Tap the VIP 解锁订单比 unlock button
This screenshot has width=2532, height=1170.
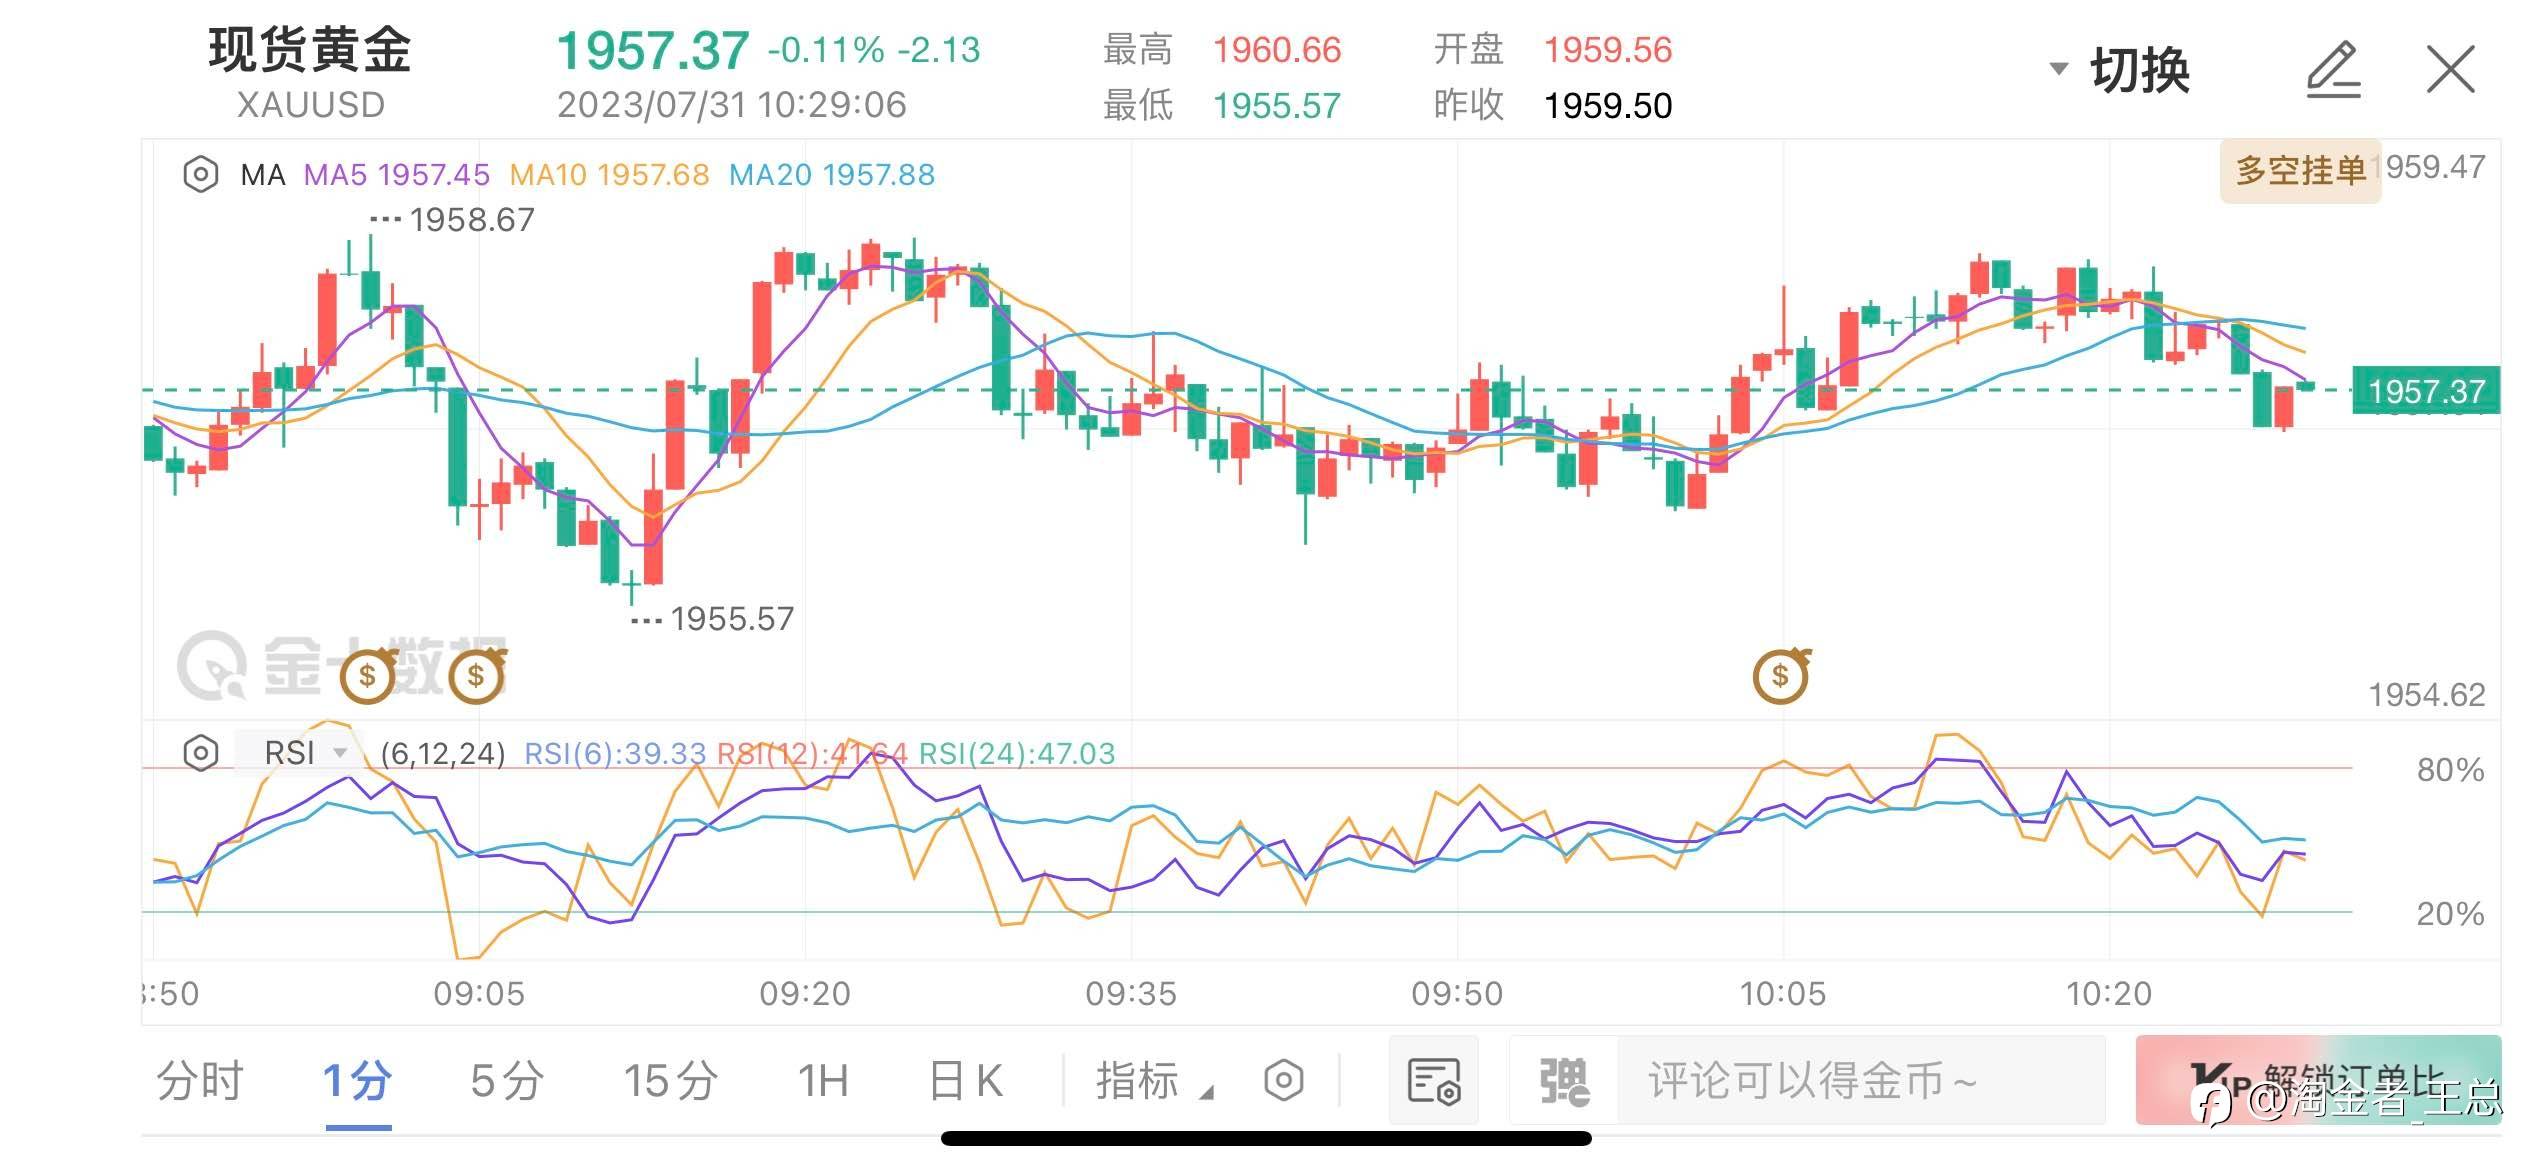[x=2317, y=1081]
